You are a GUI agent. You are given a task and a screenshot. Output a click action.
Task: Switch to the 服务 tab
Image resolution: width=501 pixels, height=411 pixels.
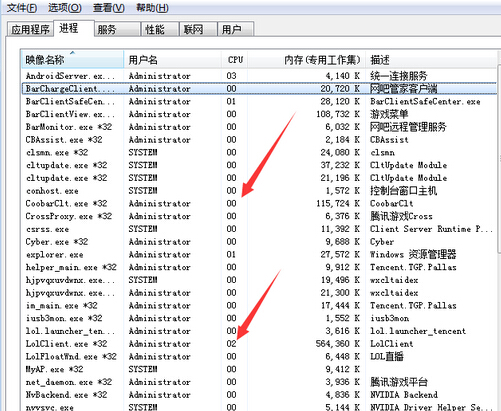tap(117, 29)
